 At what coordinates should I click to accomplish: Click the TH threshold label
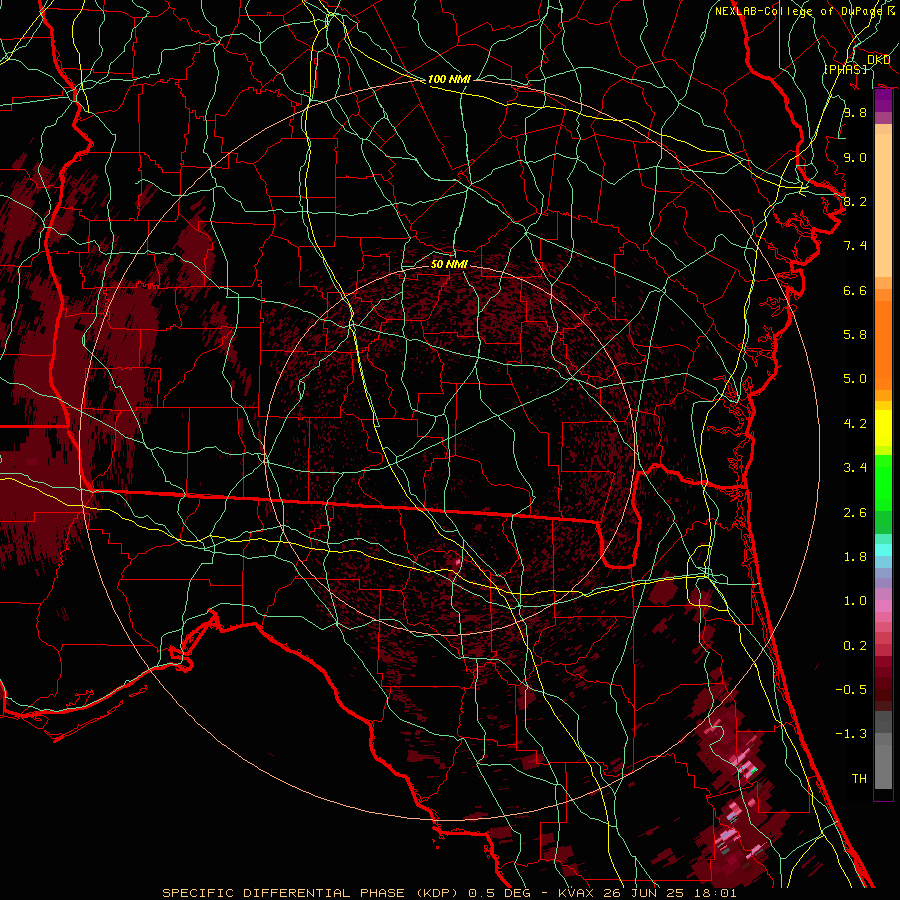coord(859,779)
